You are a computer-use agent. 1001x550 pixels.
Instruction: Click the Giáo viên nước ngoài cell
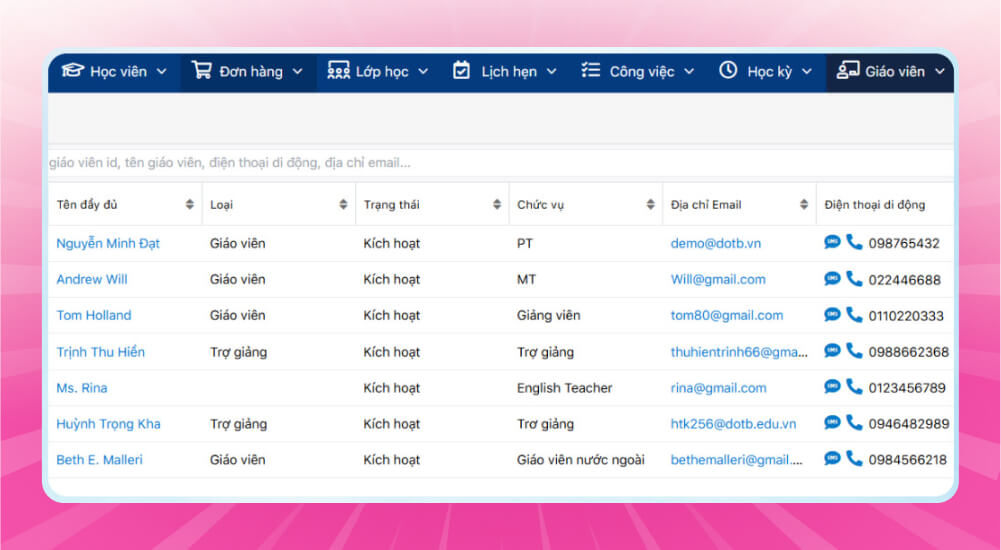pyautogui.click(x=581, y=459)
